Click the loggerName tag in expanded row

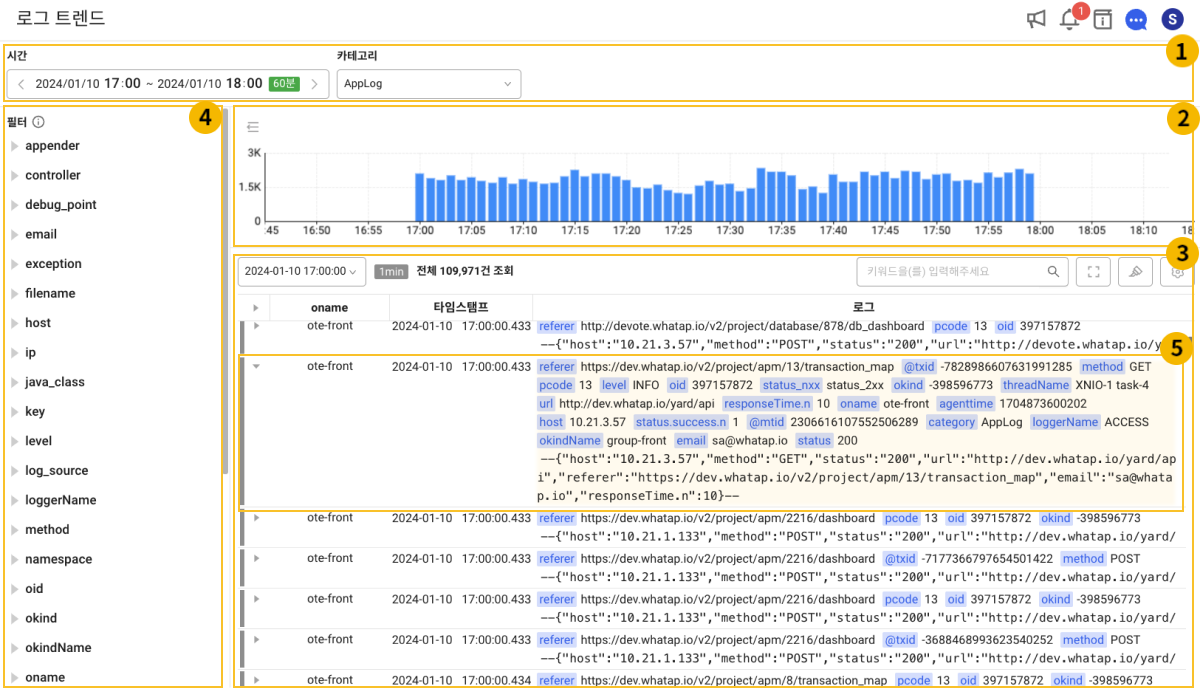click(1064, 422)
